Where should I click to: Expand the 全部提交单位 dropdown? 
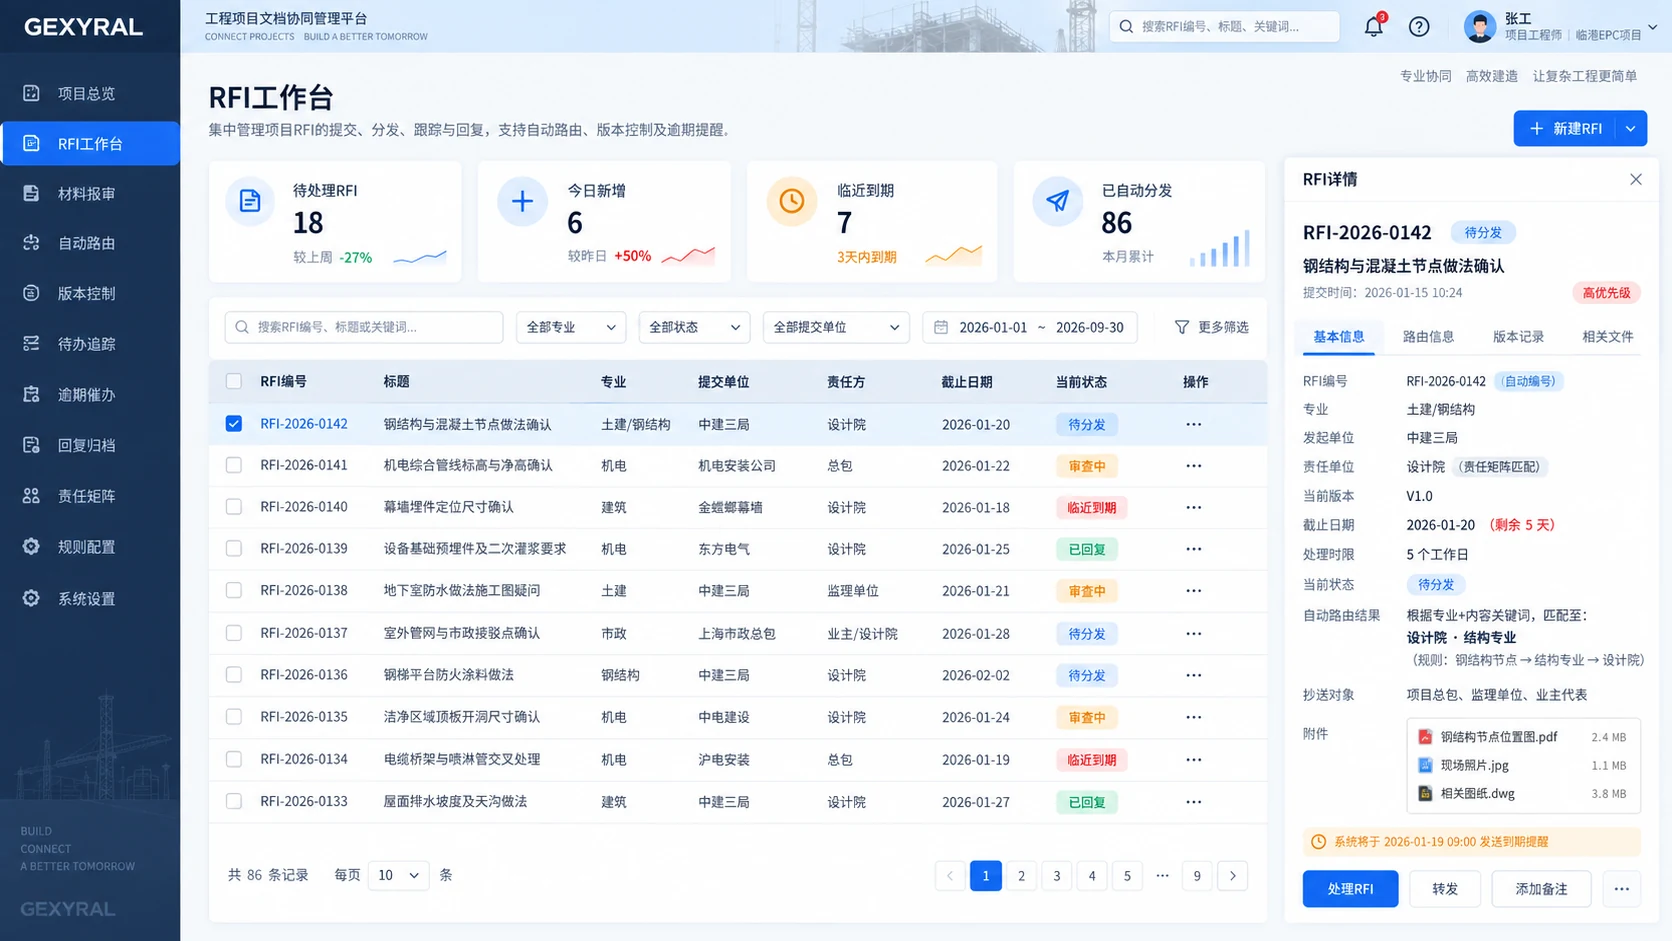(836, 327)
